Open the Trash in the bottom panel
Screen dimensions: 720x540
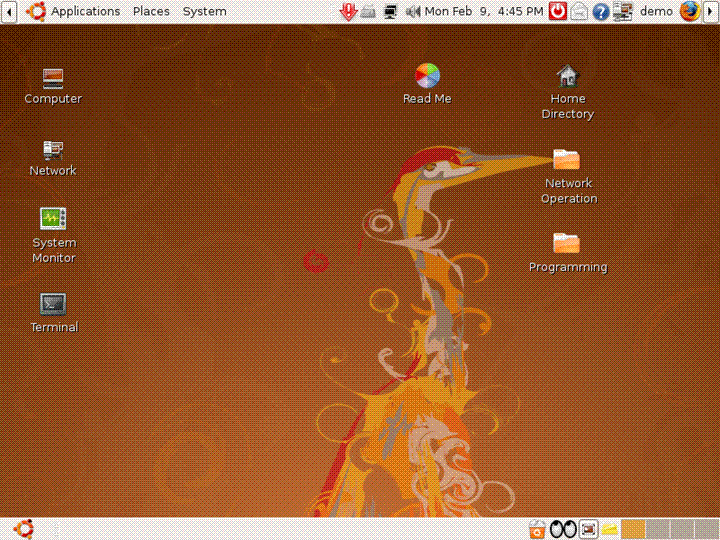tap(537, 529)
